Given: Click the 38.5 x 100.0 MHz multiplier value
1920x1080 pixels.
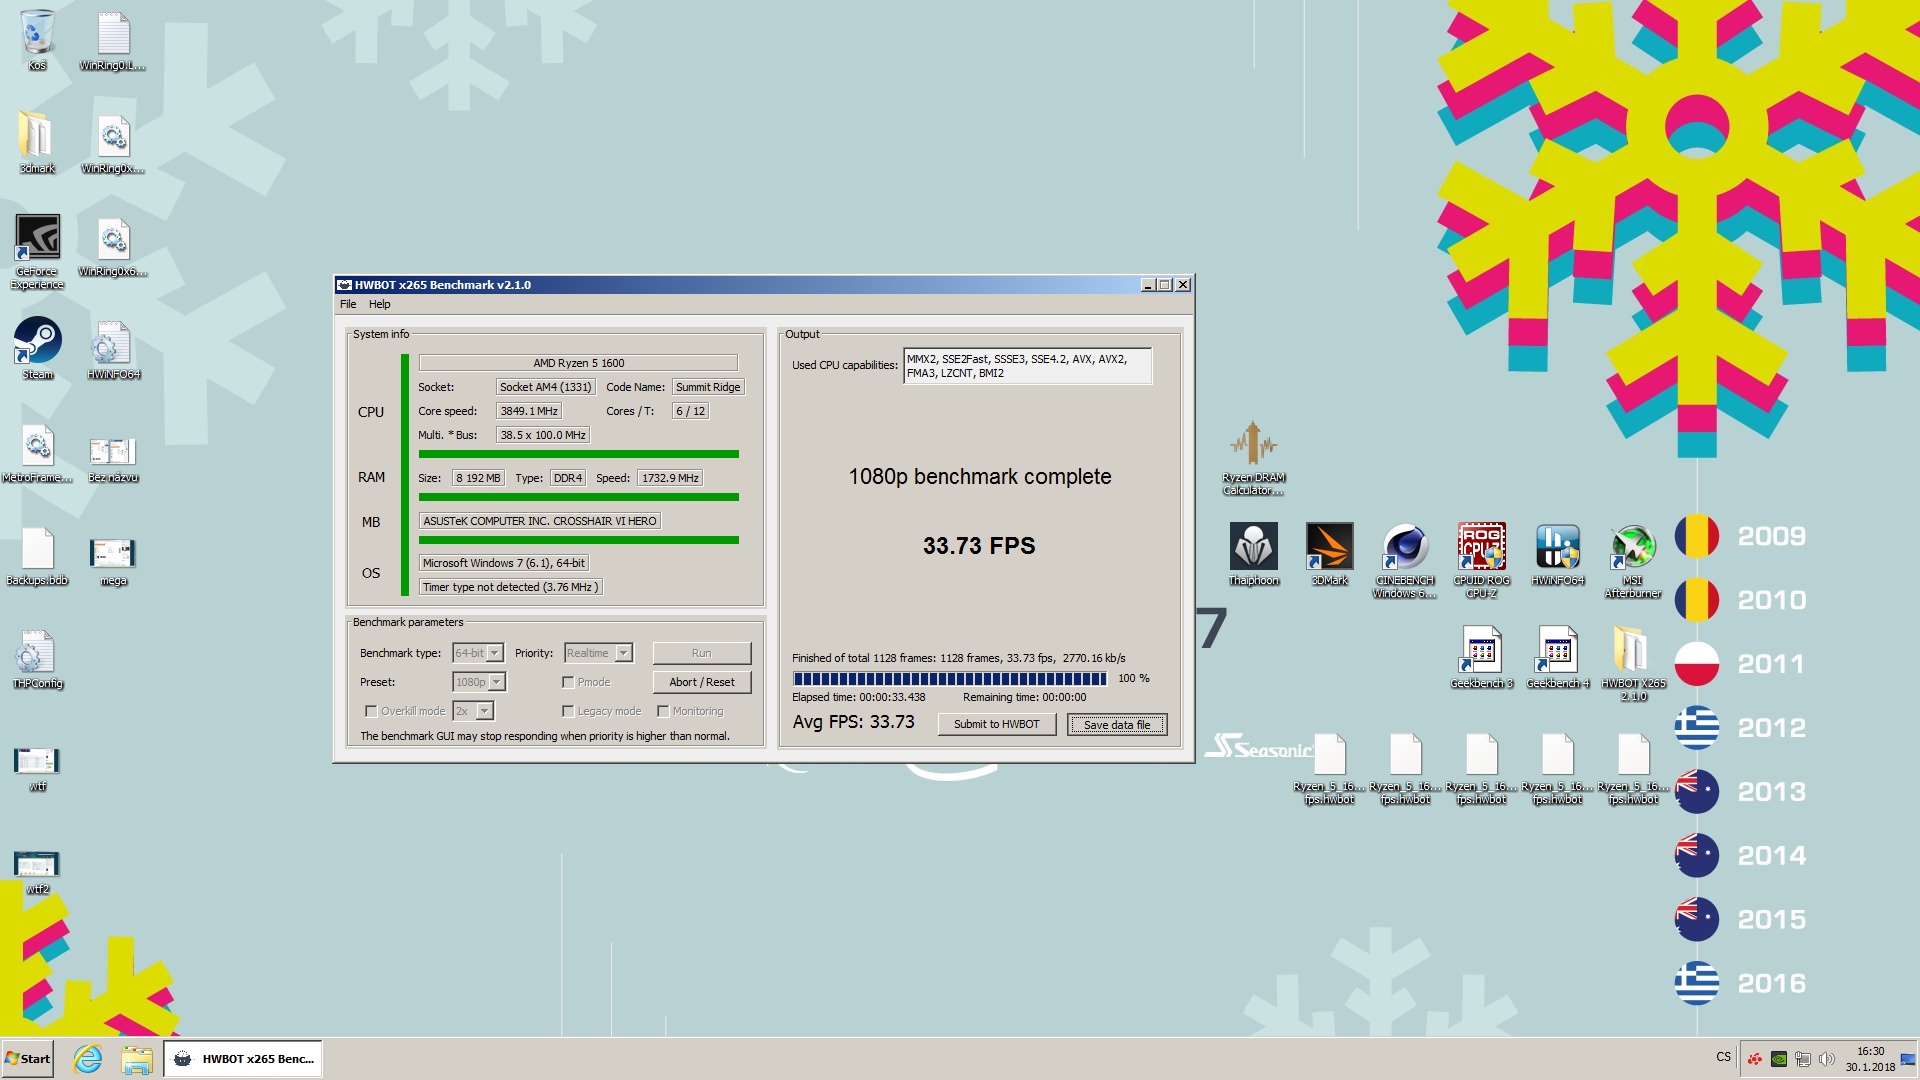Looking at the screenshot, I should tap(543, 435).
